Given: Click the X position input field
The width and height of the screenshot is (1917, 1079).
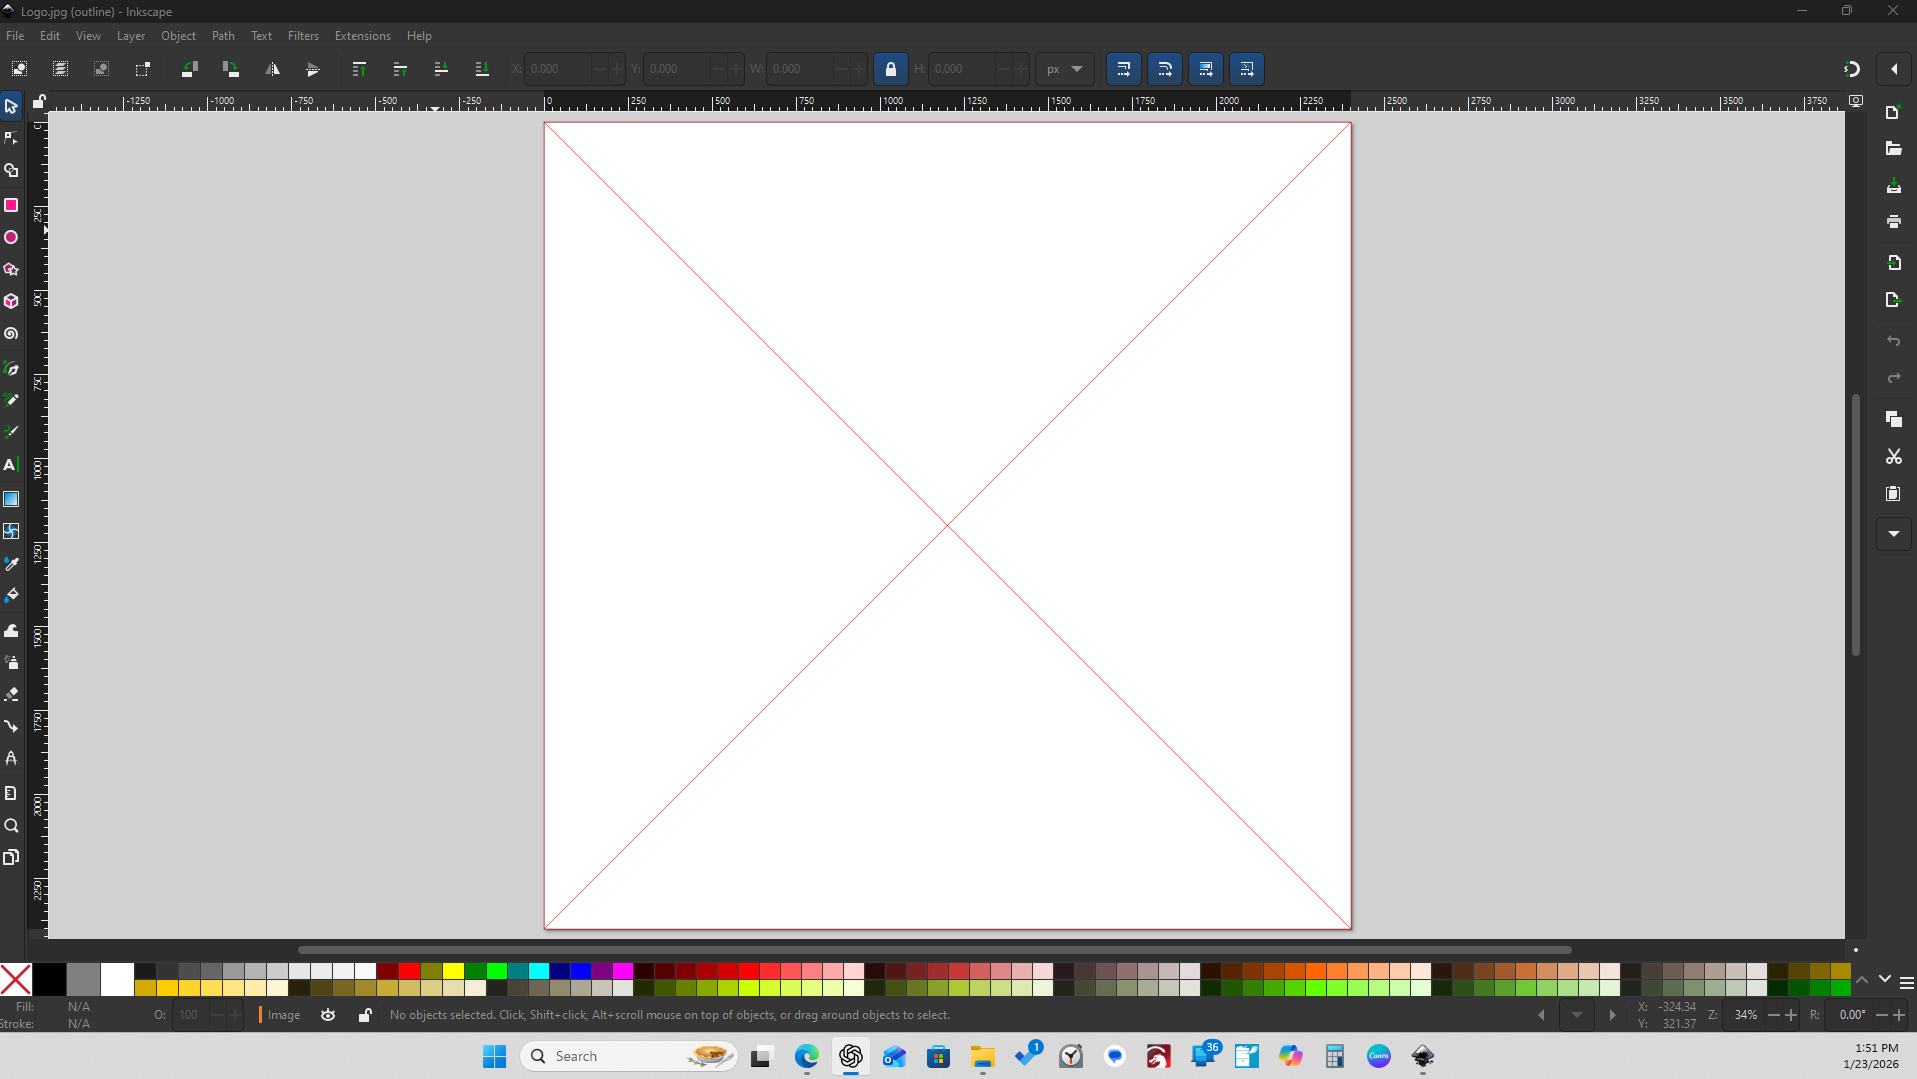Looking at the screenshot, I should [x=558, y=69].
